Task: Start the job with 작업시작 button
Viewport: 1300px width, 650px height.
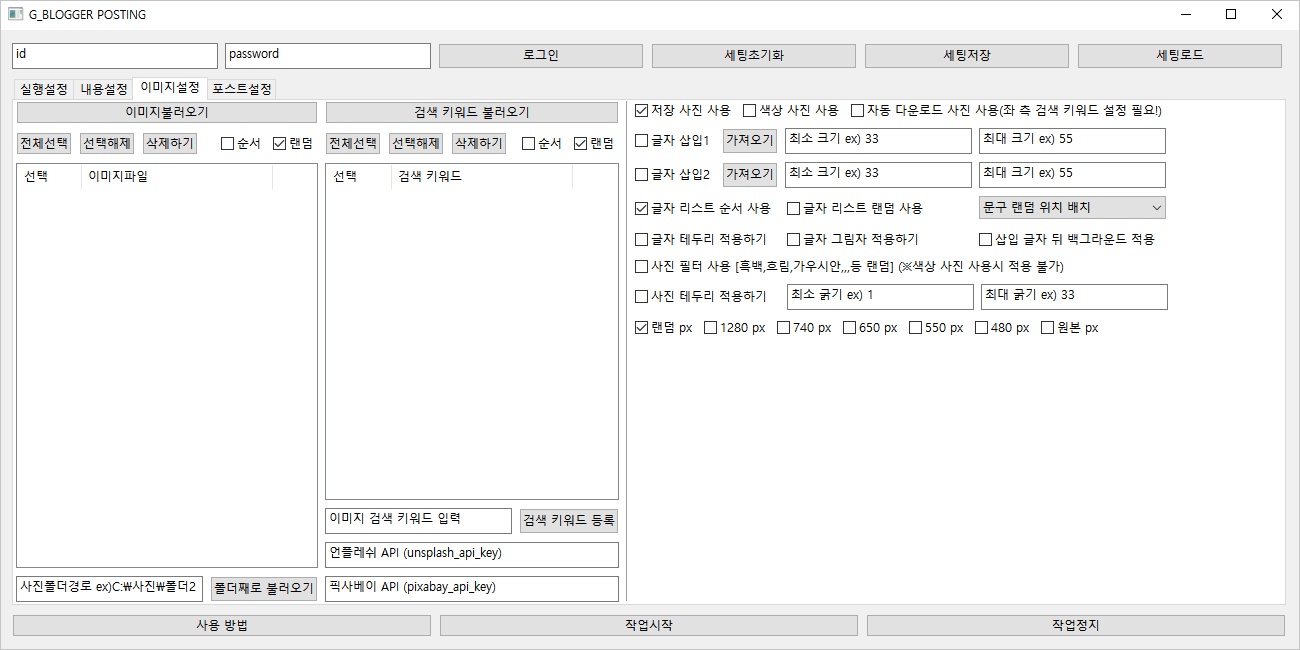Action: click(x=648, y=625)
